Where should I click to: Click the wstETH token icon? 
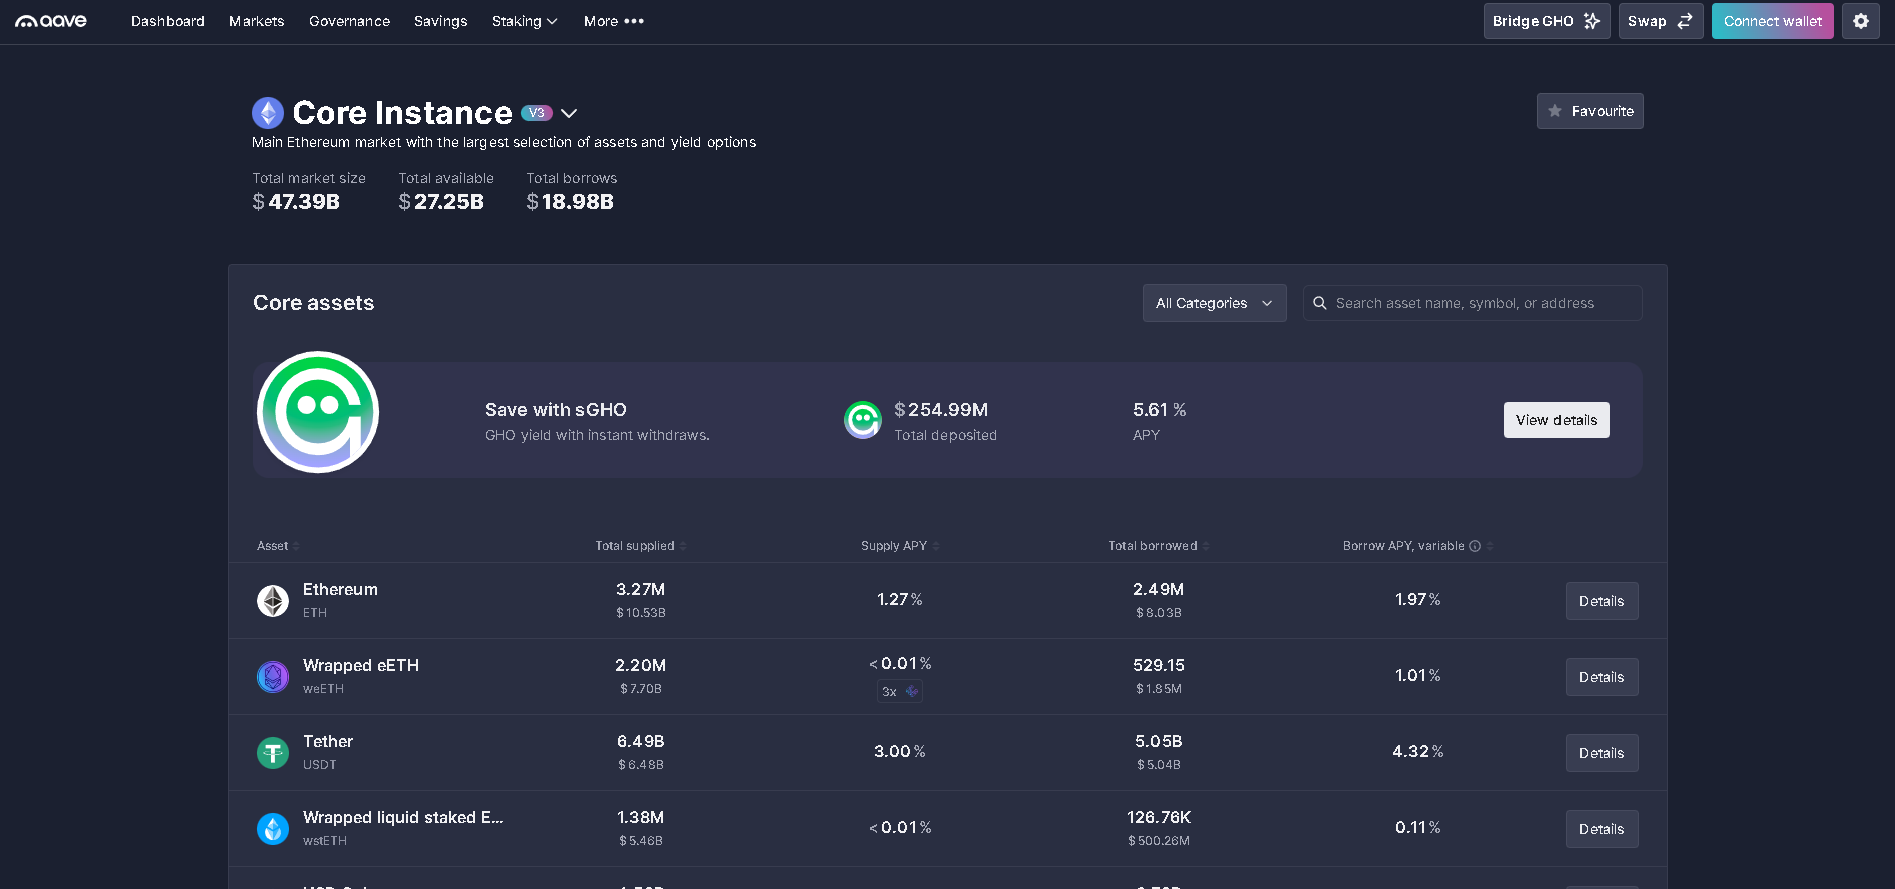pos(273,829)
